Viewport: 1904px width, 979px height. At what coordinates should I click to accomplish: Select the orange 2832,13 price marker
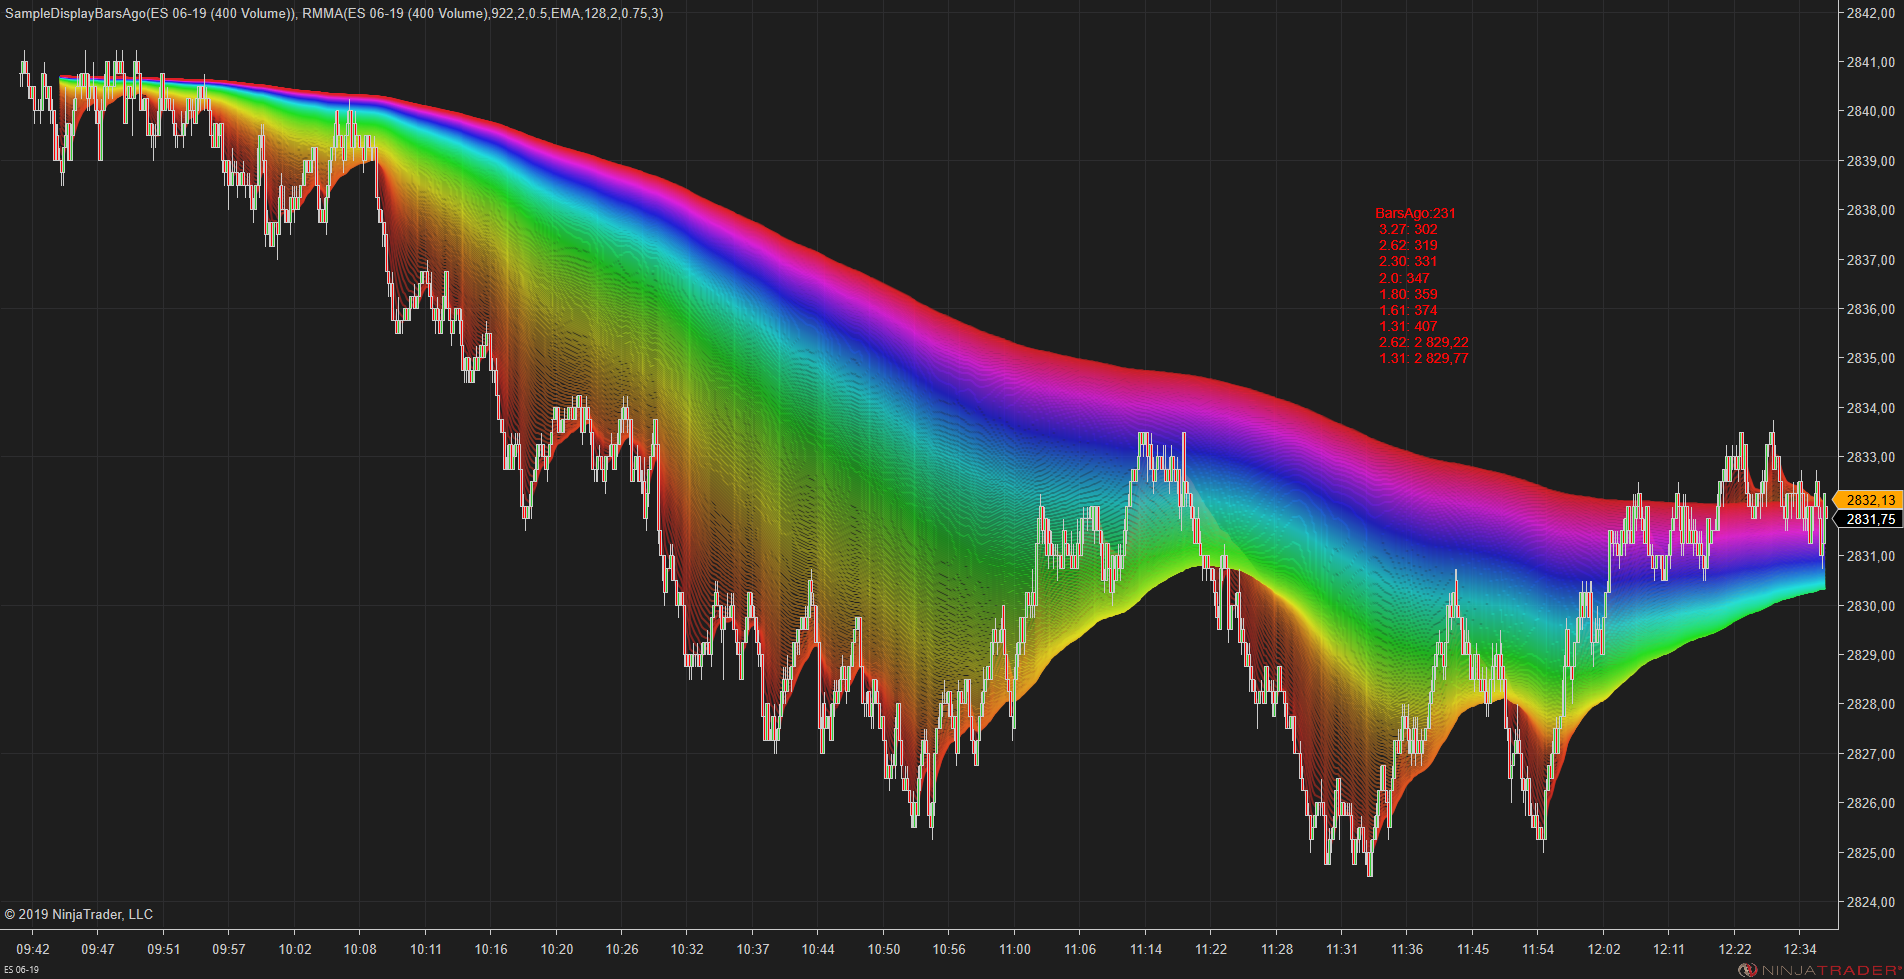(x=1866, y=500)
